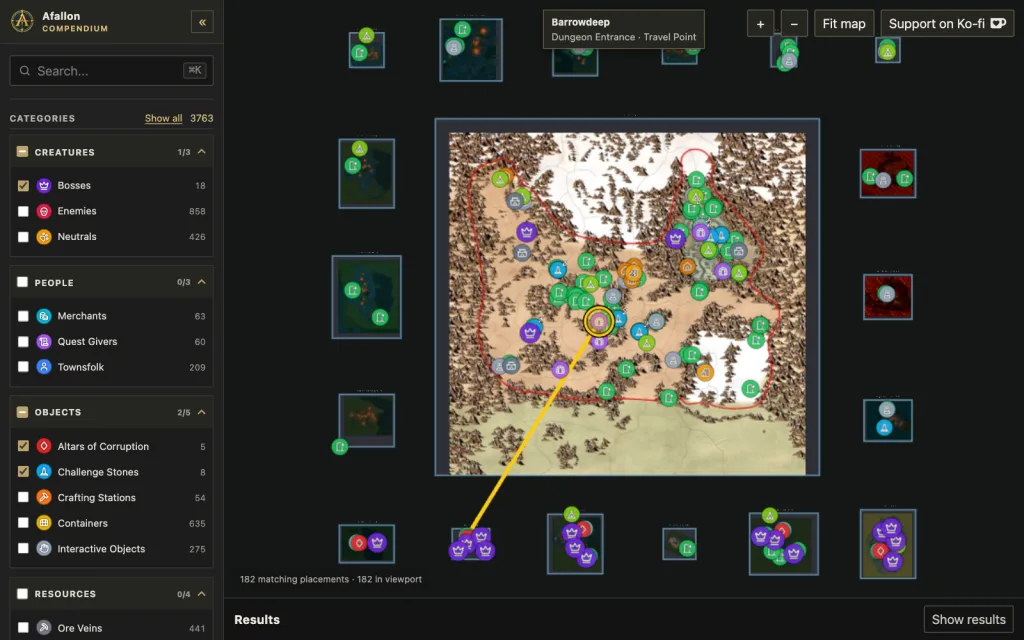Viewport: 1024px width, 640px height.
Task: Select the highlighted Barrowdeep marker on map
Action: tap(598, 321)
